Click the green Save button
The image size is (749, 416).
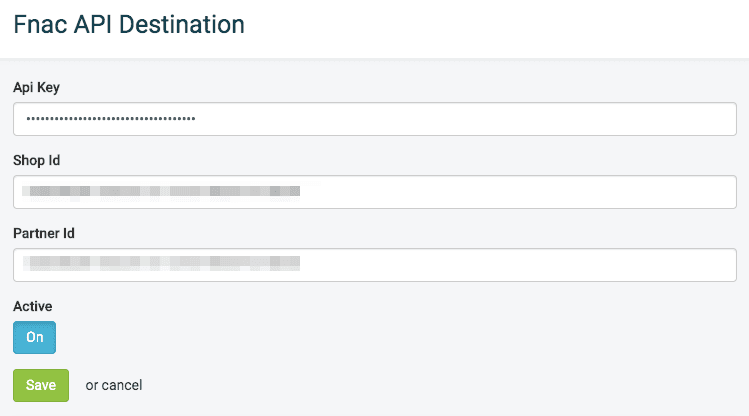tap(40, 385)
